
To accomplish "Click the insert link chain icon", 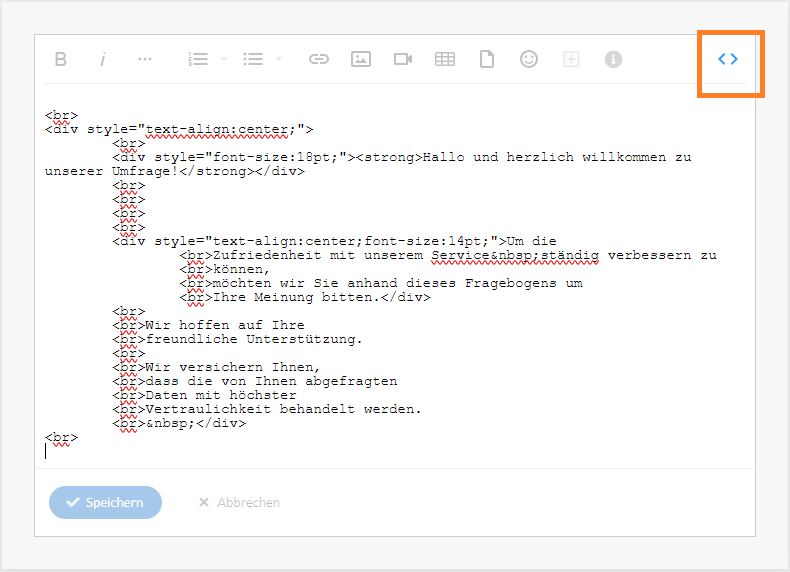I will click(x=319, y=59).
